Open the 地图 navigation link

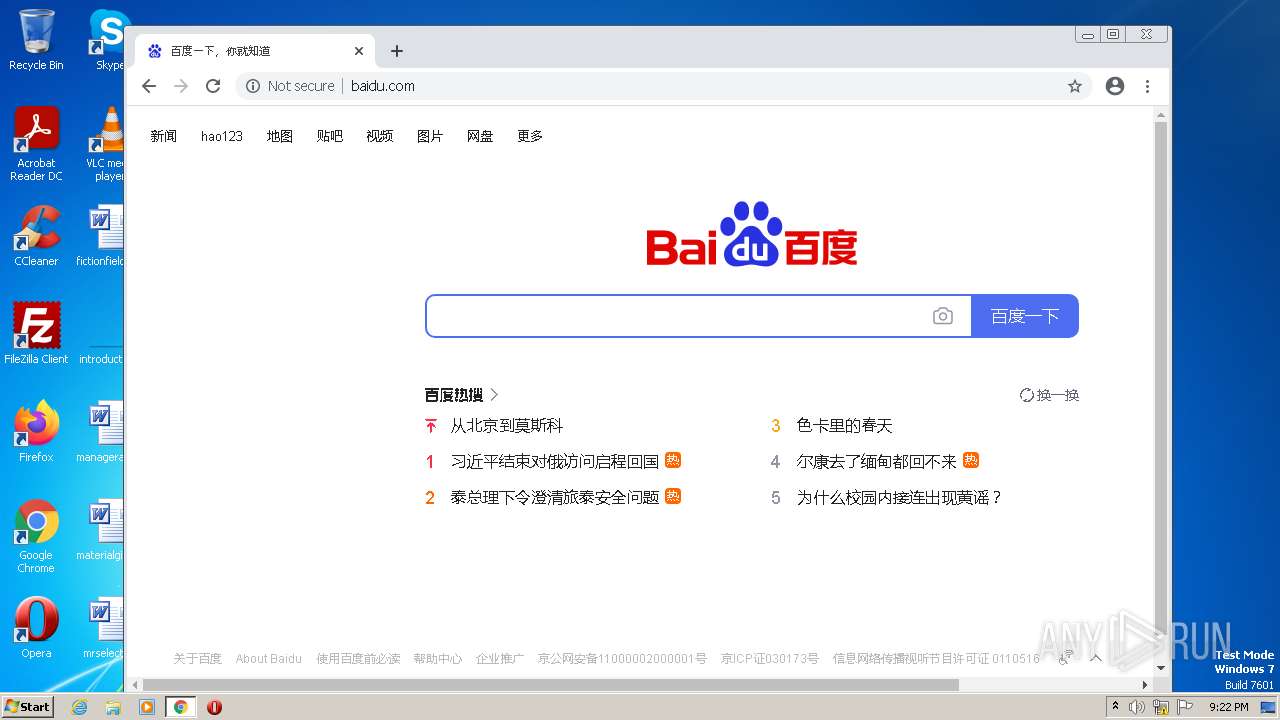point(280,136)
